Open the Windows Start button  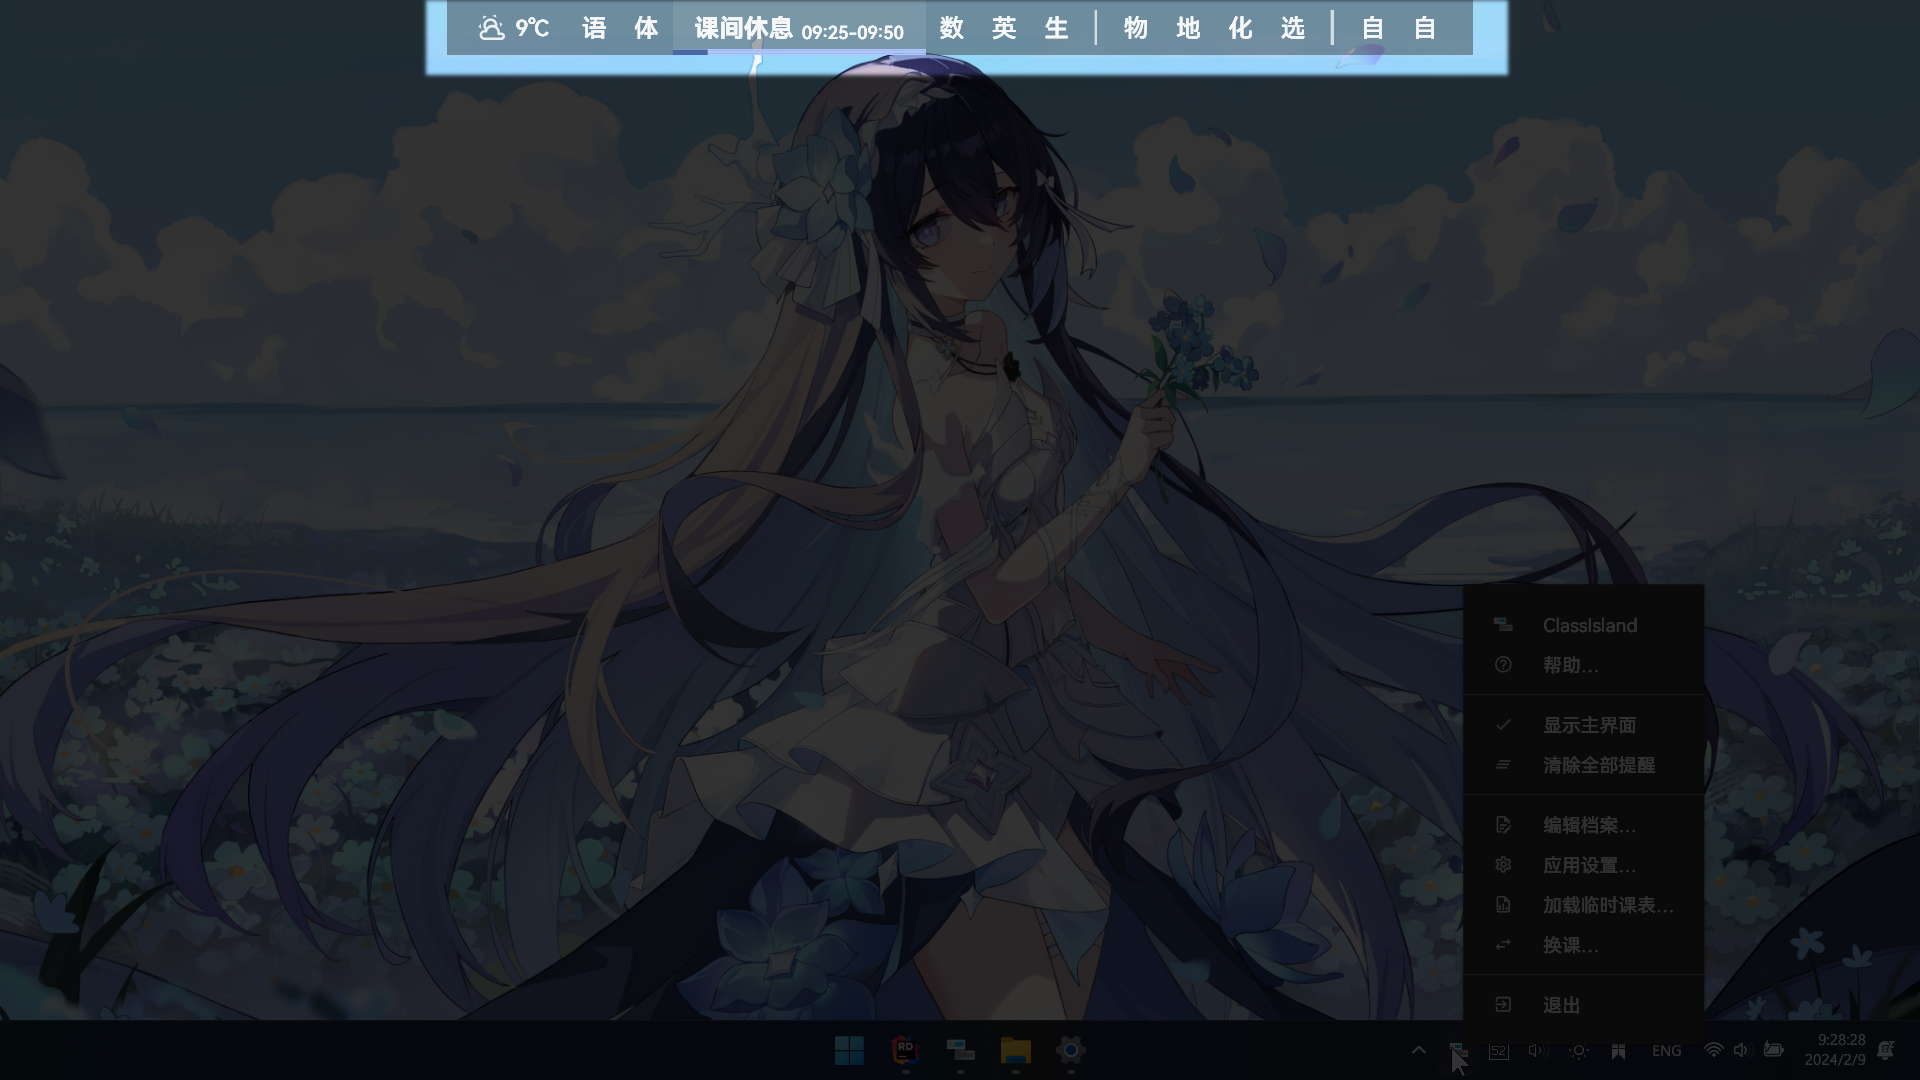coord(849,1050)
